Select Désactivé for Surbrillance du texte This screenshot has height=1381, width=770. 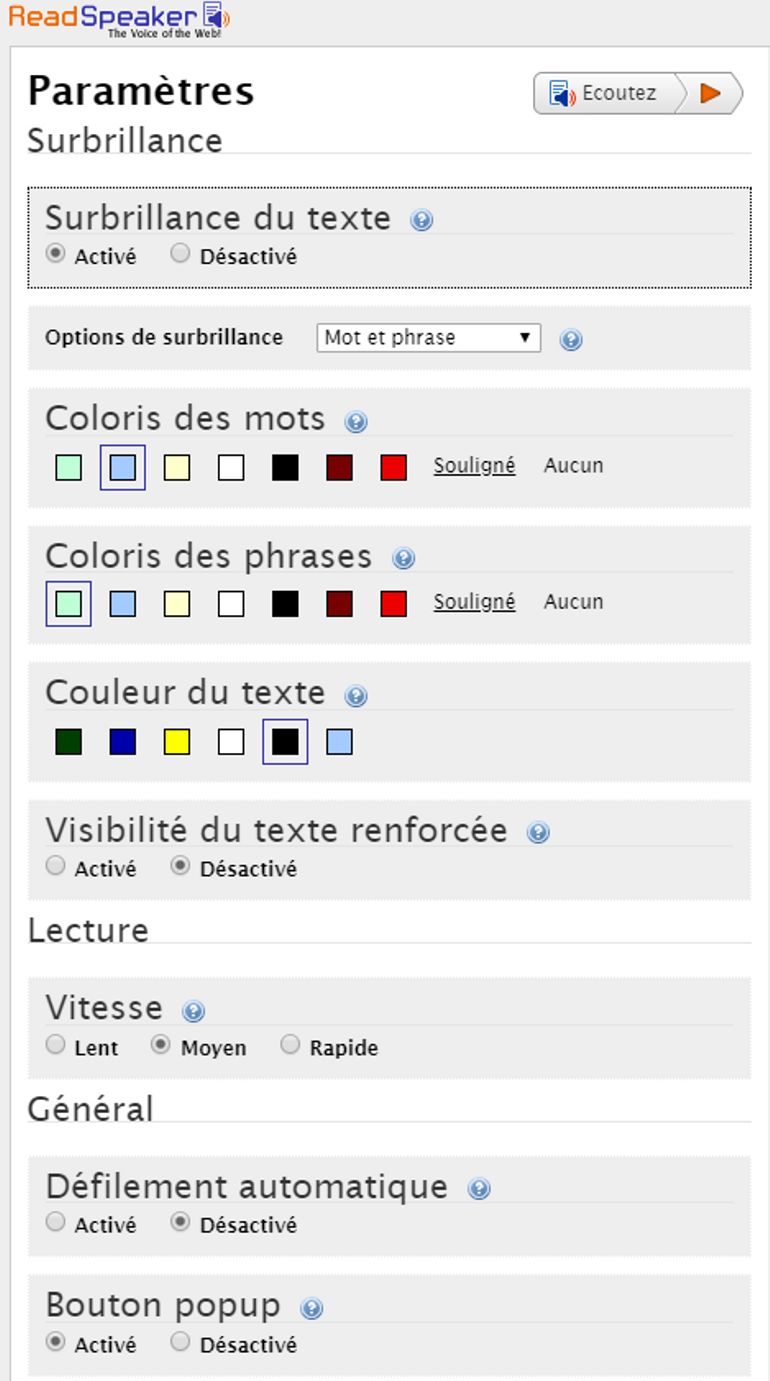click(x=180, y=253)
